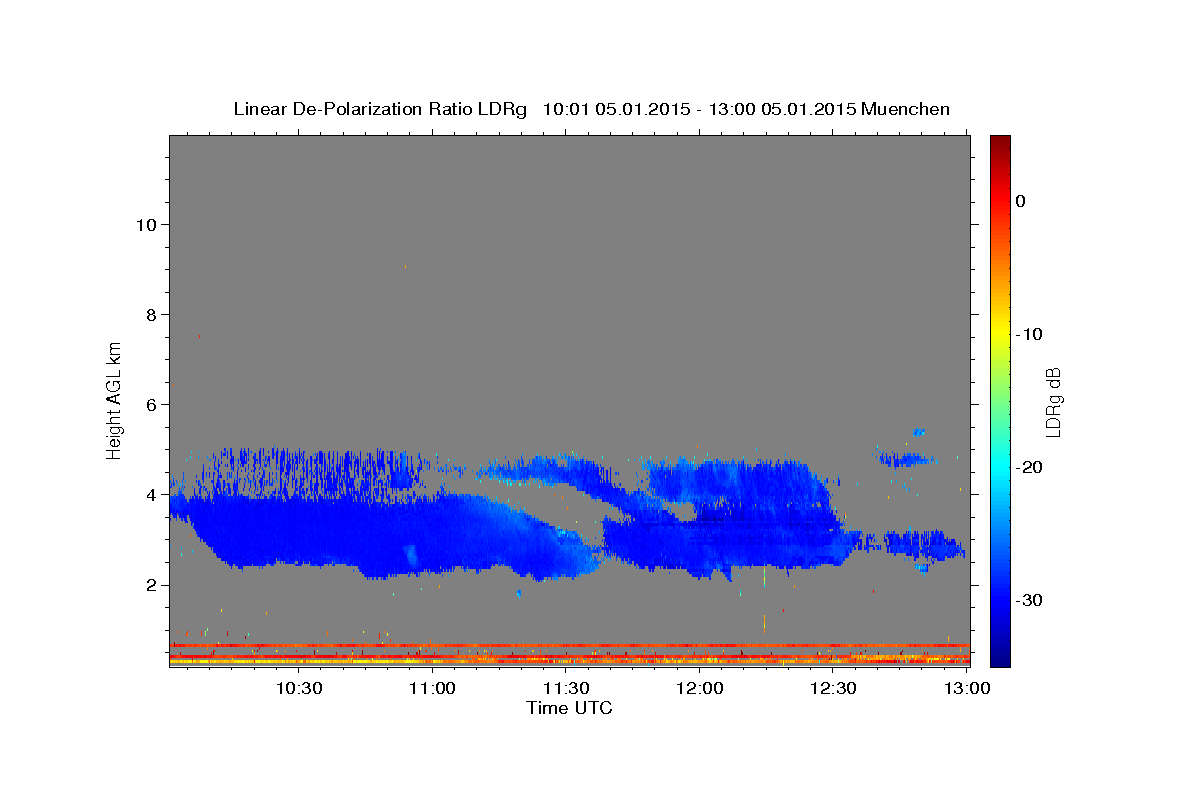Click the plot title 'Linear De-Polarization Ratio LDRg'
This screenshot has height=800, width=1200.
(380, 109)
